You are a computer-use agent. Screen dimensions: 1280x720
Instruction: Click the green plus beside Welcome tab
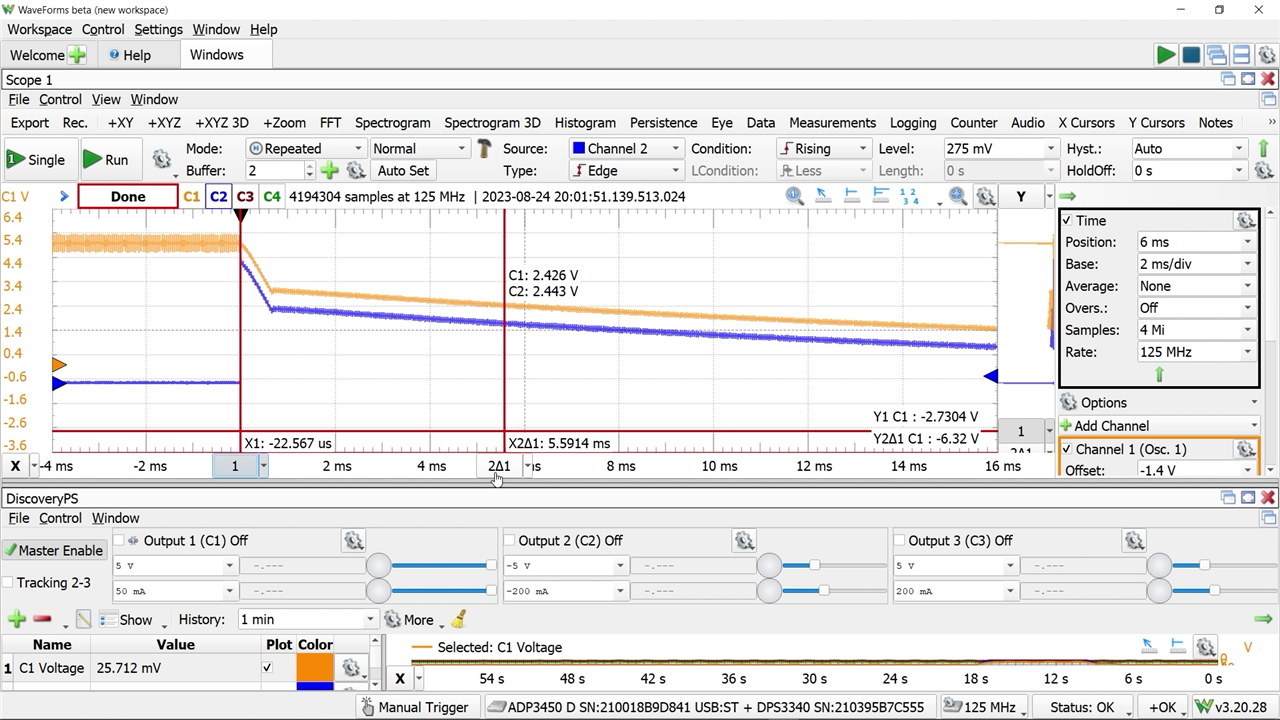click(x=76, y=55)
